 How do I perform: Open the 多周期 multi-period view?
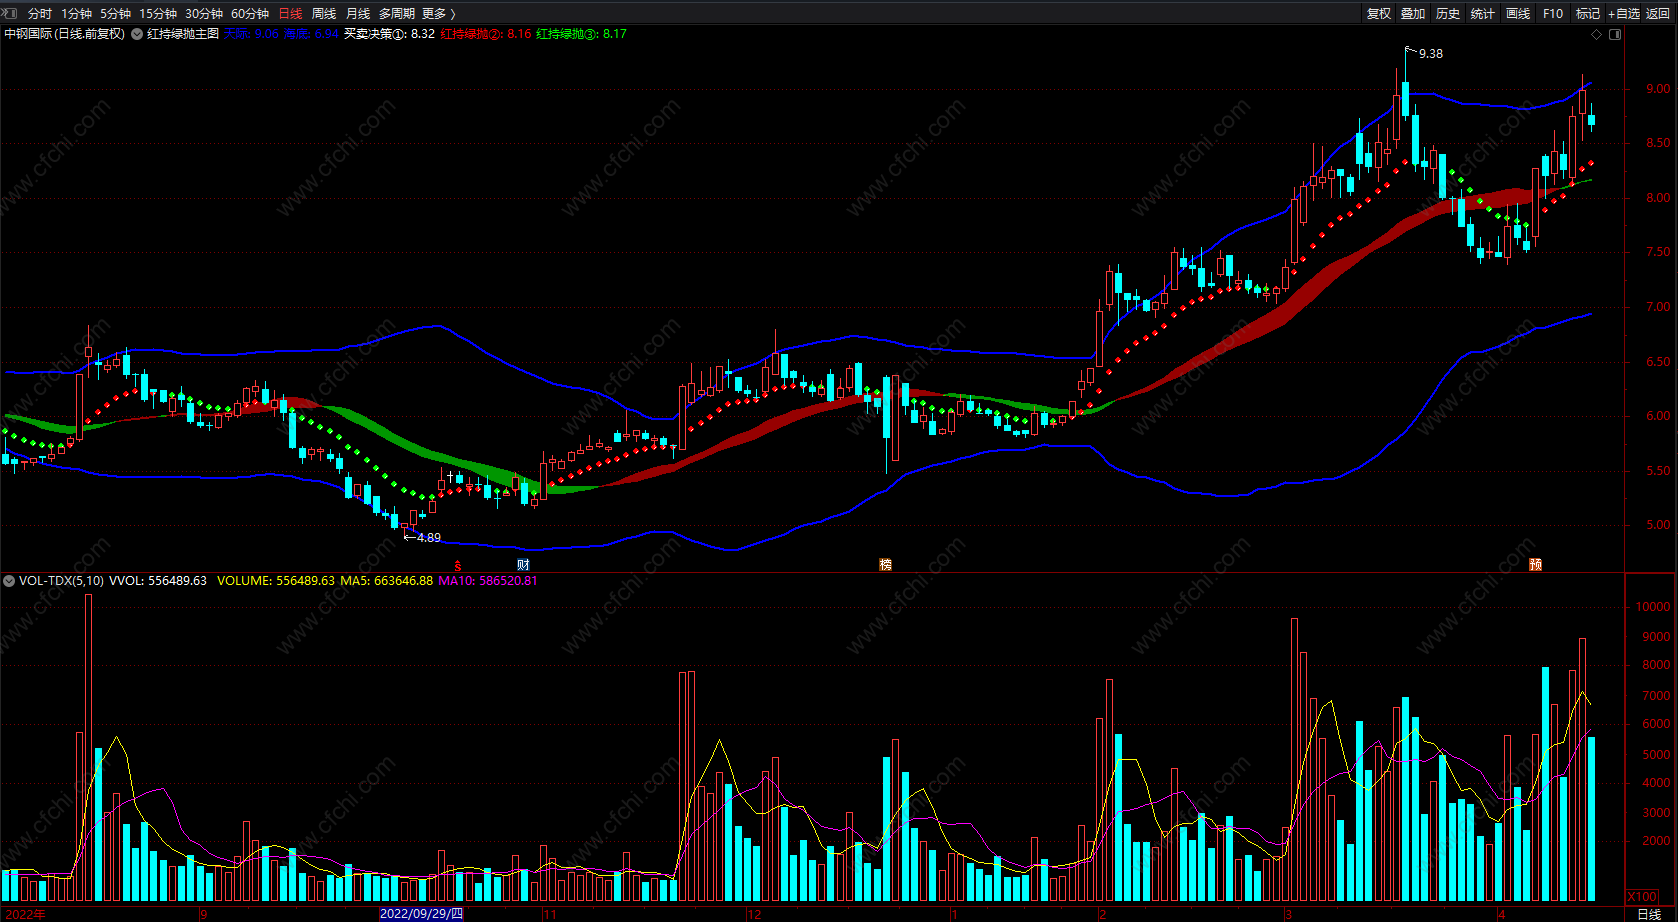pyautogui.click(x=397, y=13)
